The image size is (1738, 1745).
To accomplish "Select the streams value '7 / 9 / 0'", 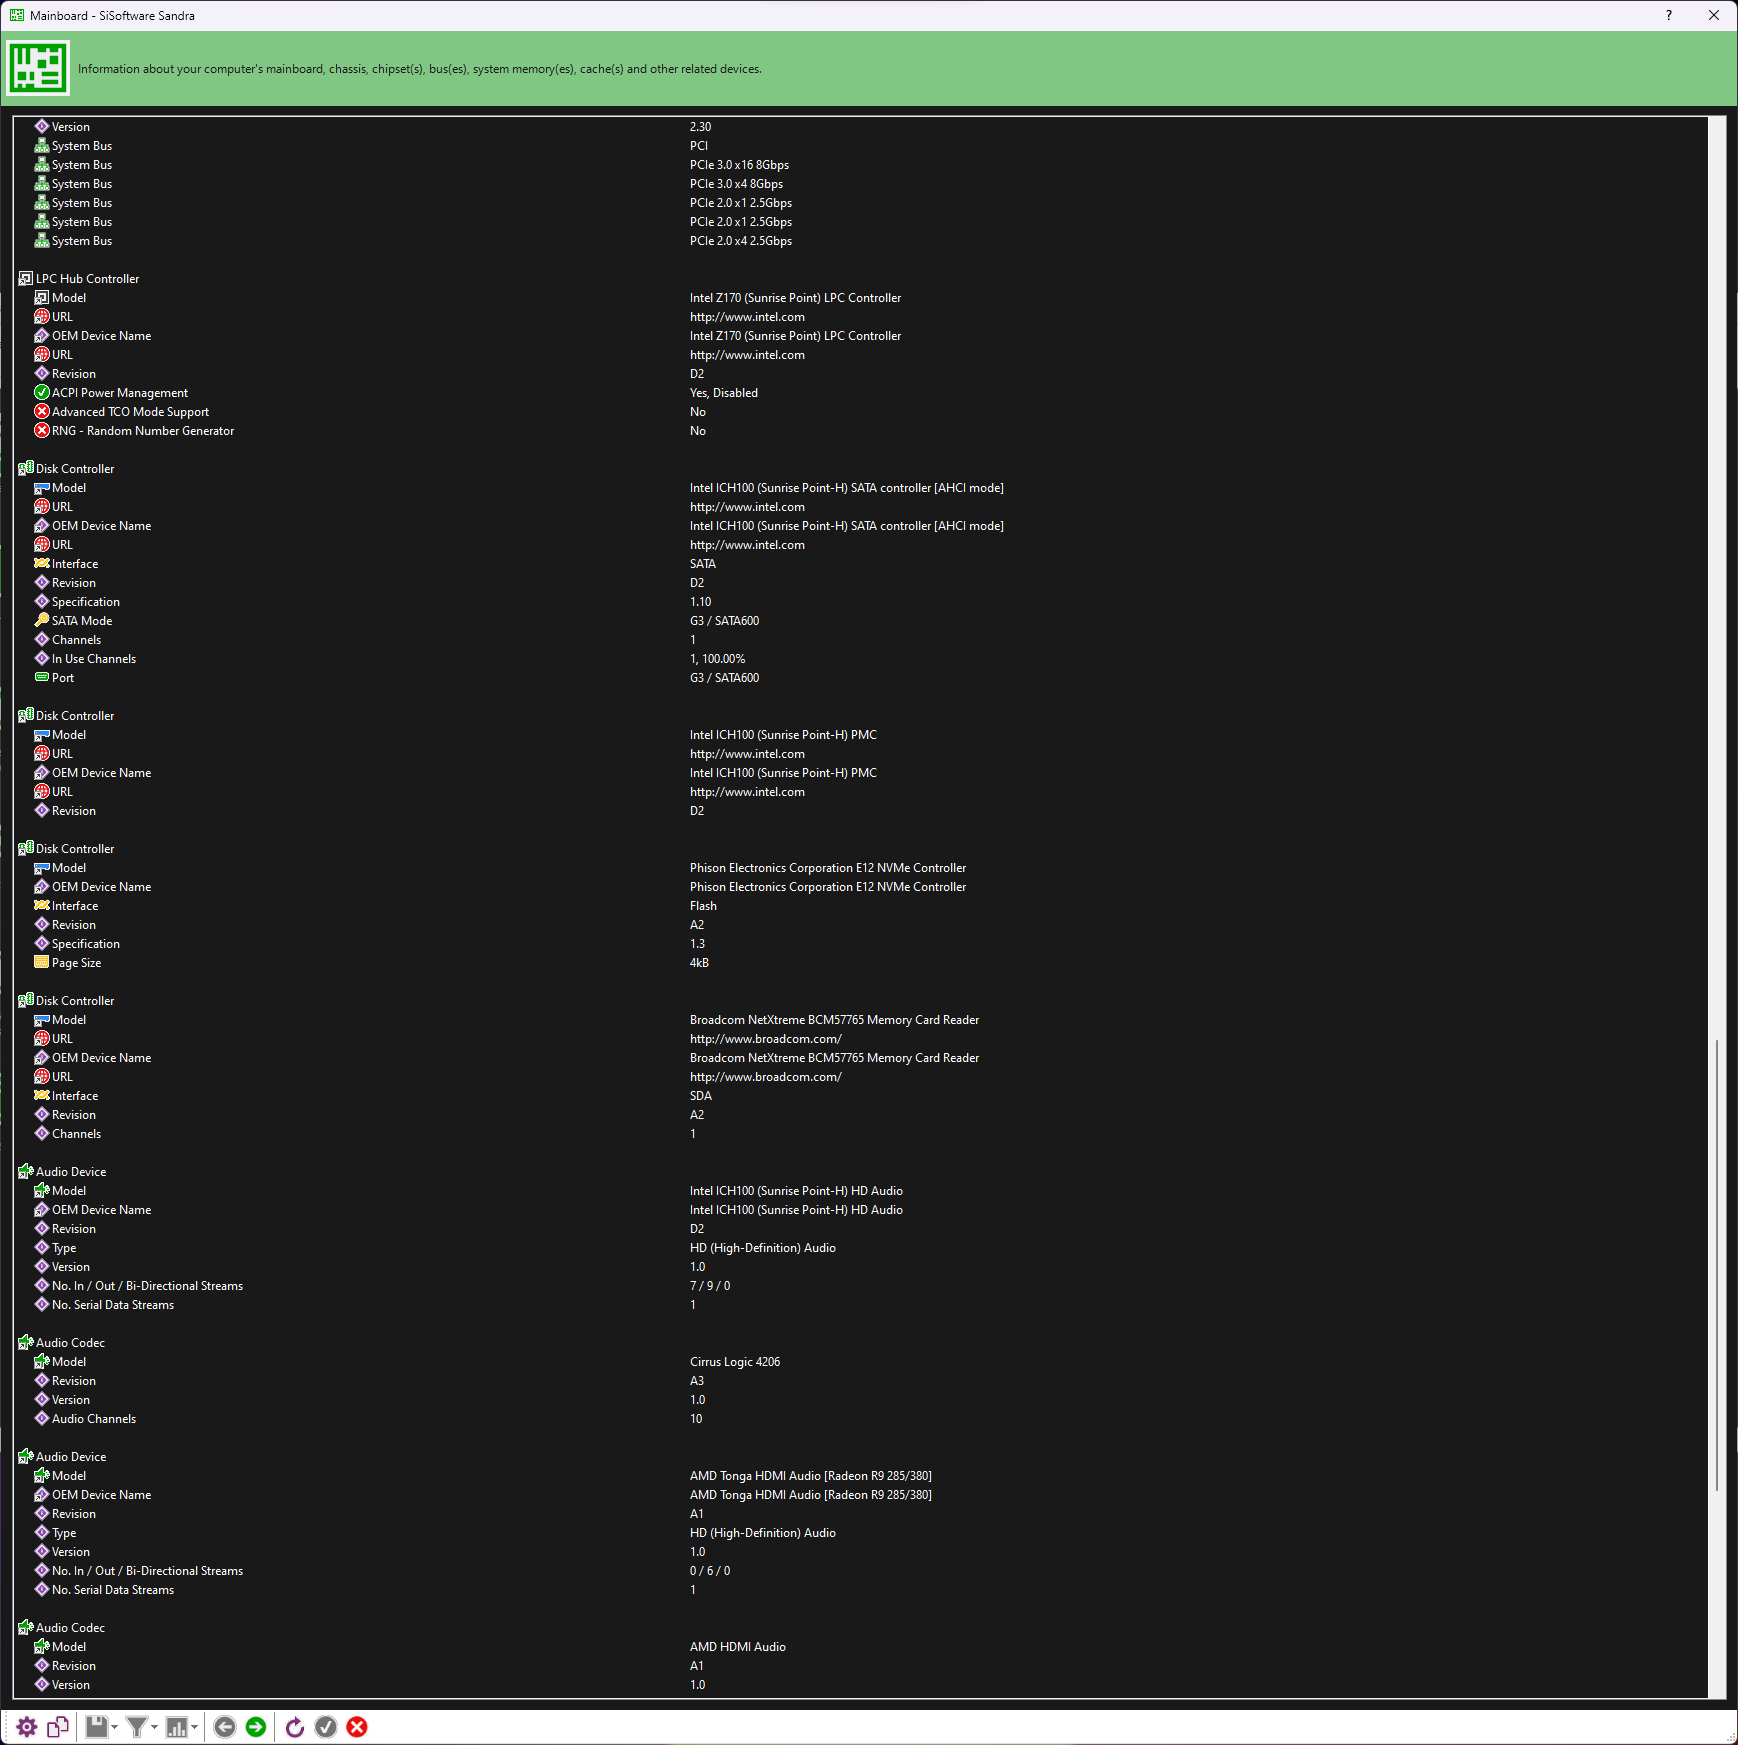I will 710,1286.
